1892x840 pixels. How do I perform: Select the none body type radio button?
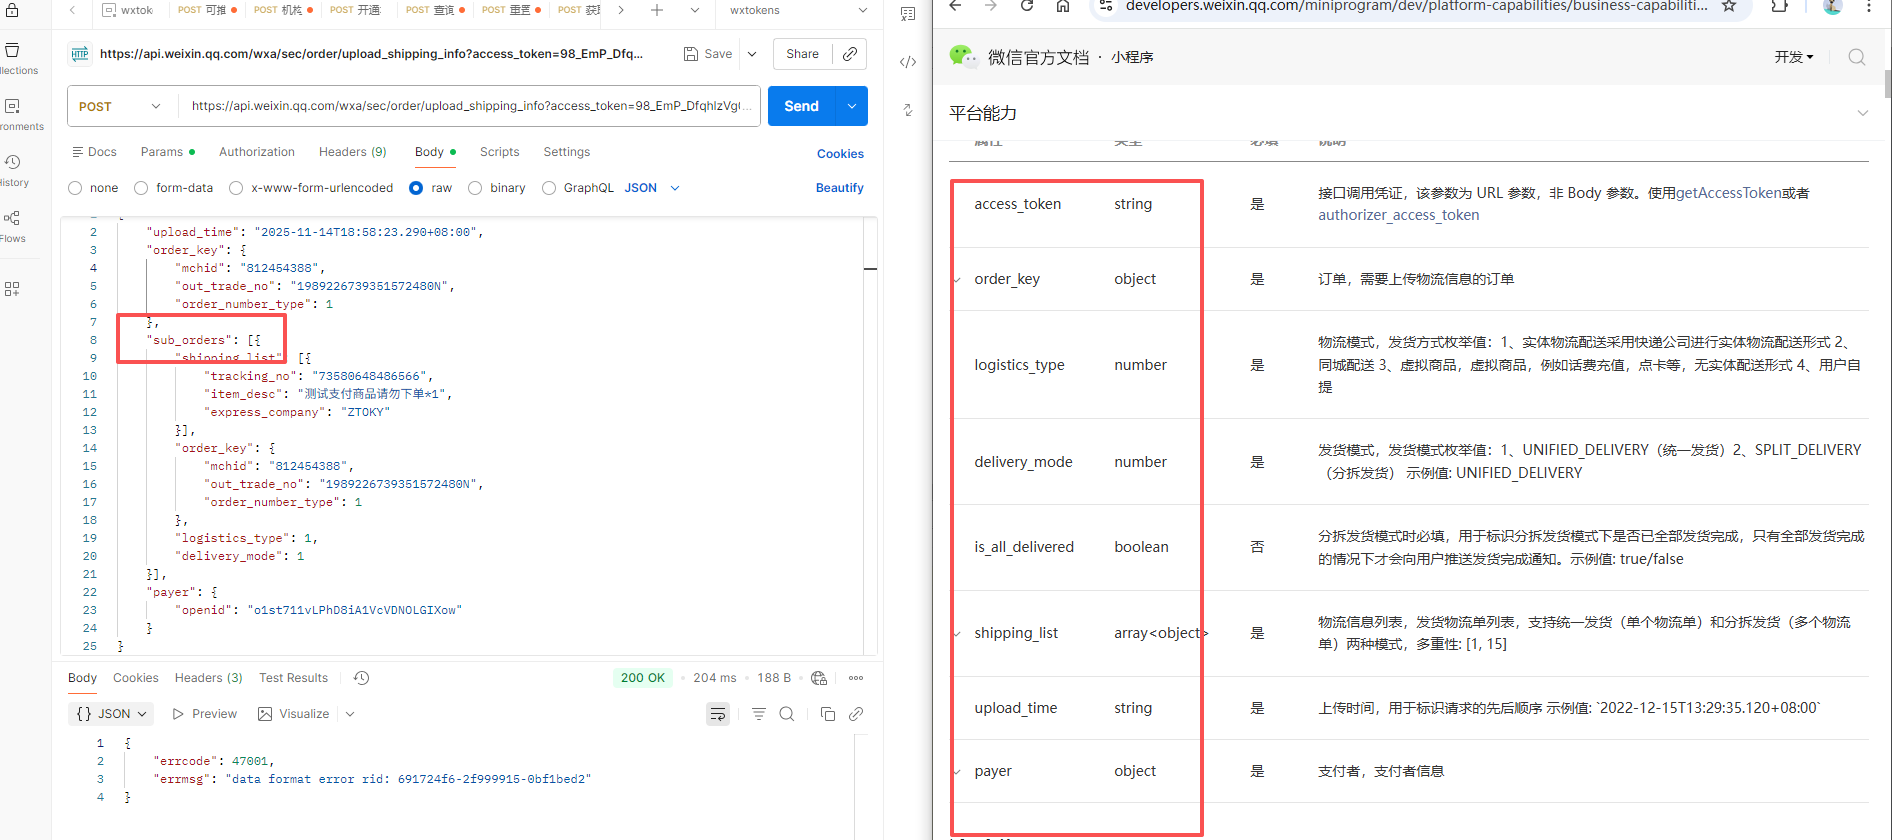(75, 188)
